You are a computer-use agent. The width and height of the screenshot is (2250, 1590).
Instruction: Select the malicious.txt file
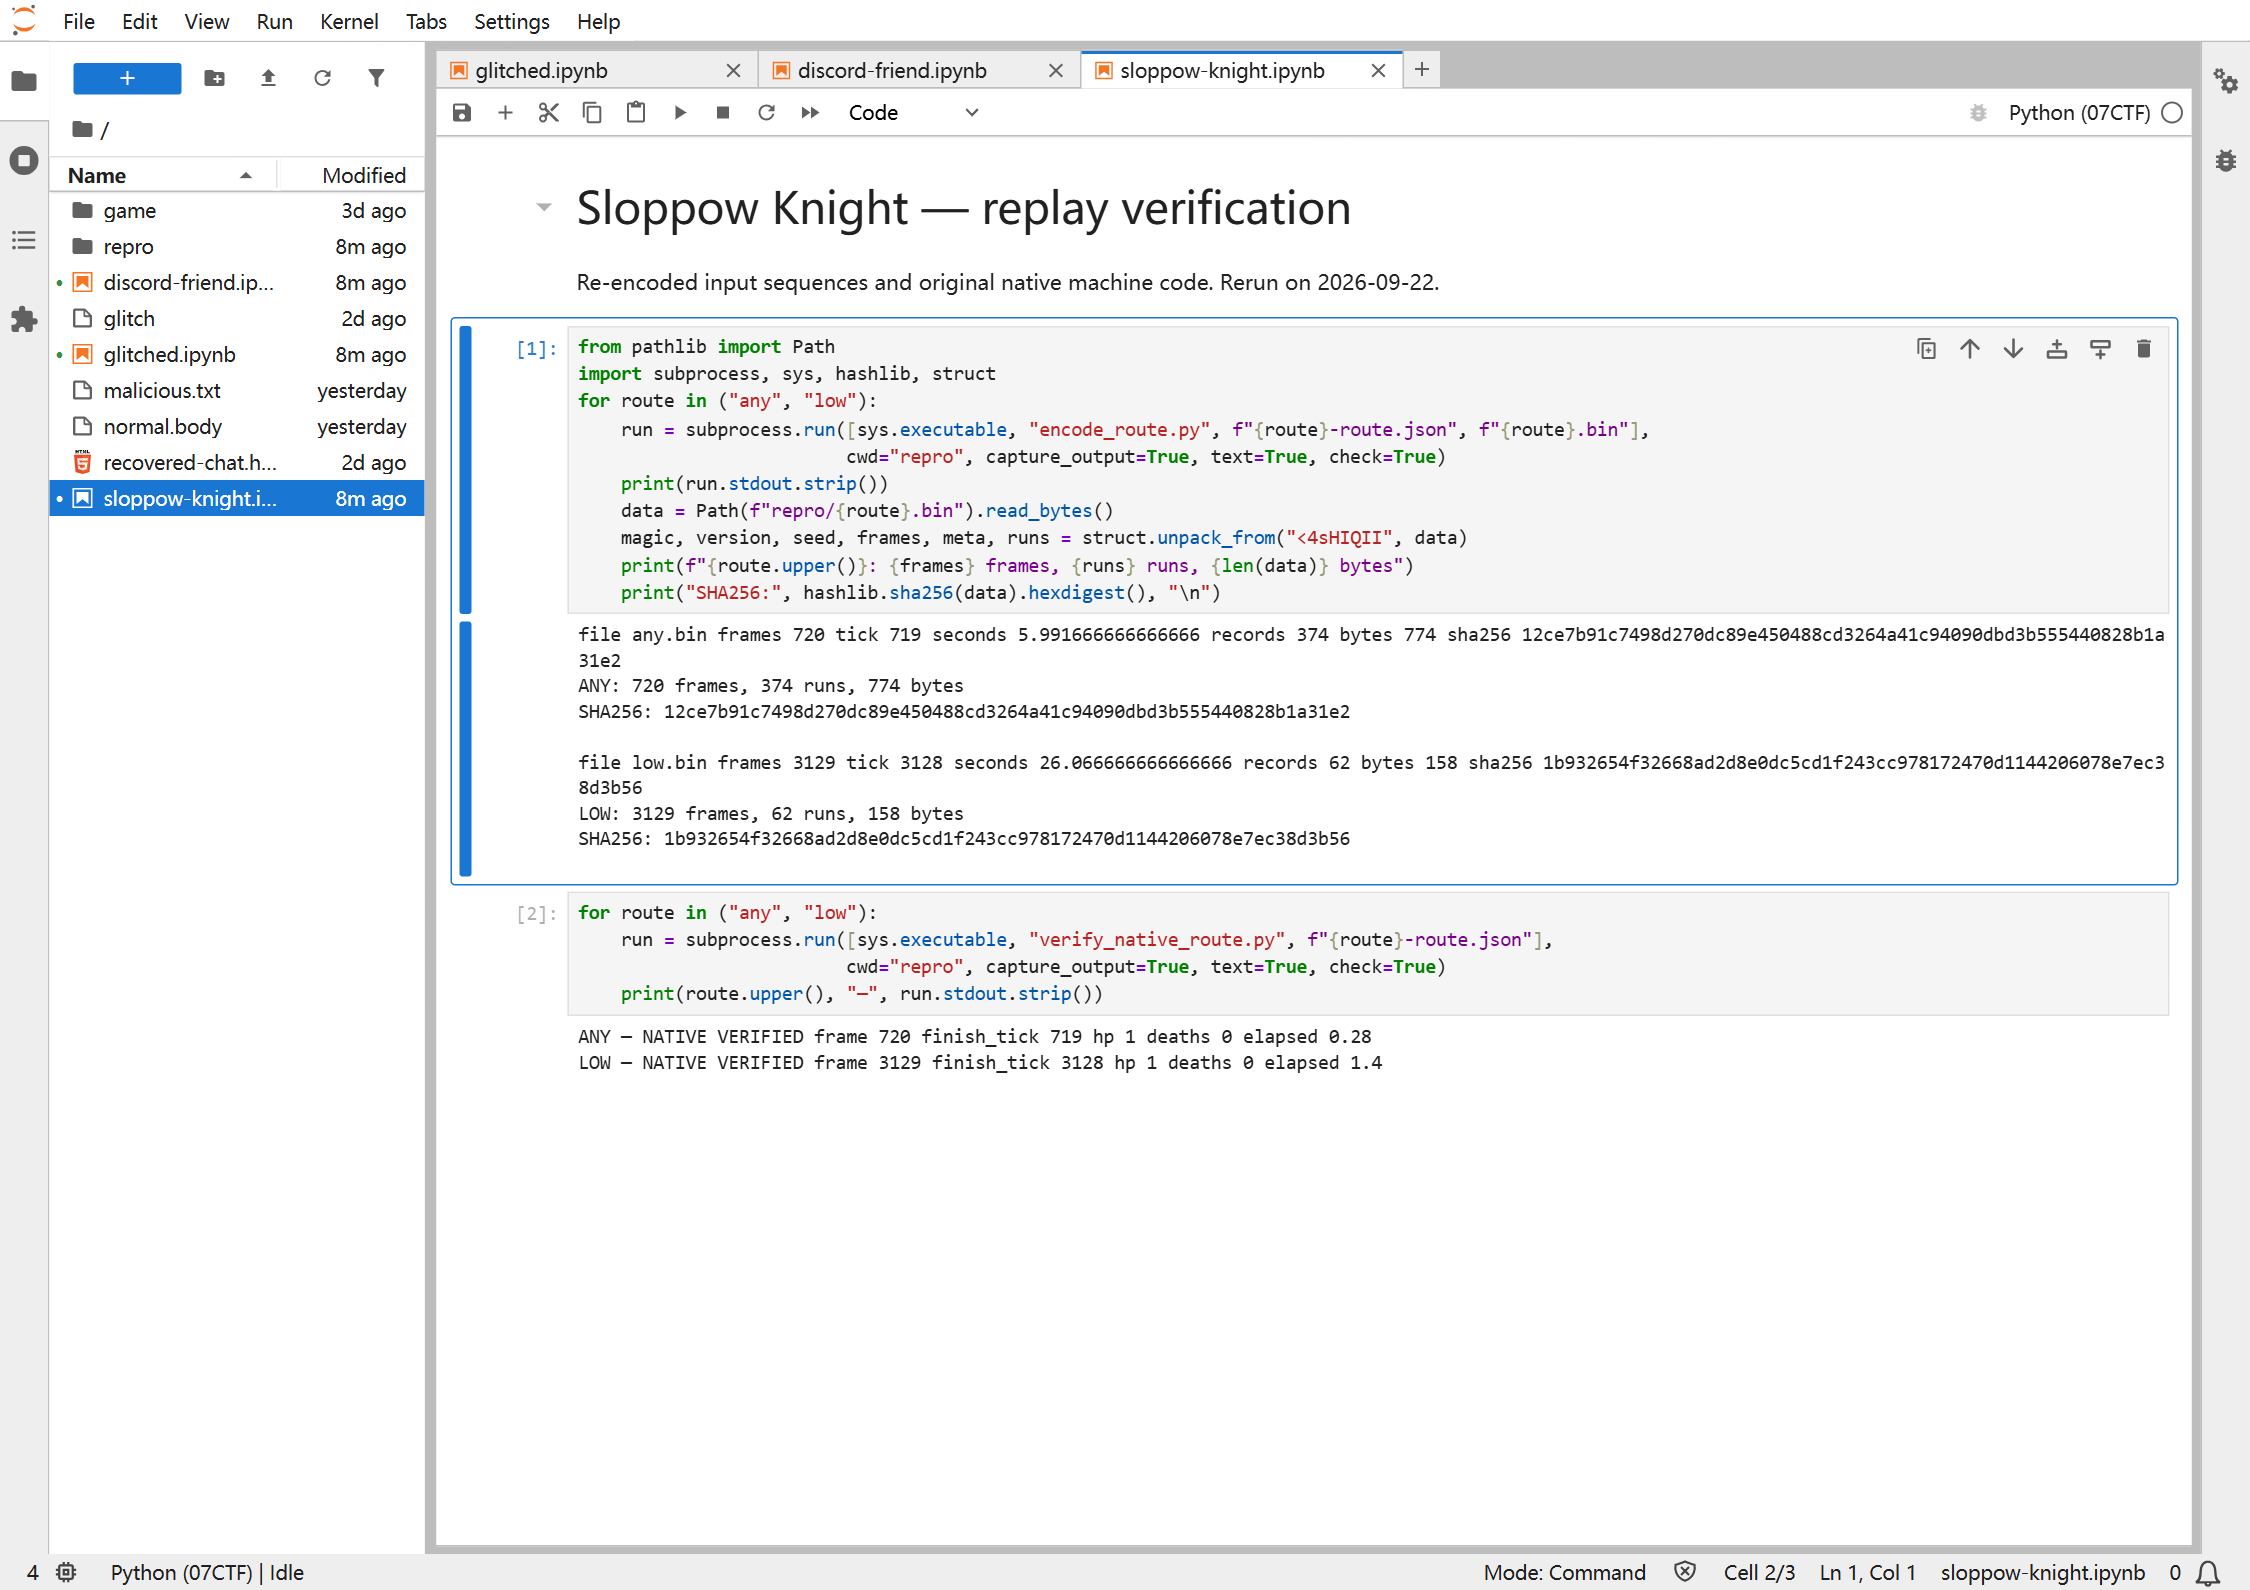tap(237, 391)
